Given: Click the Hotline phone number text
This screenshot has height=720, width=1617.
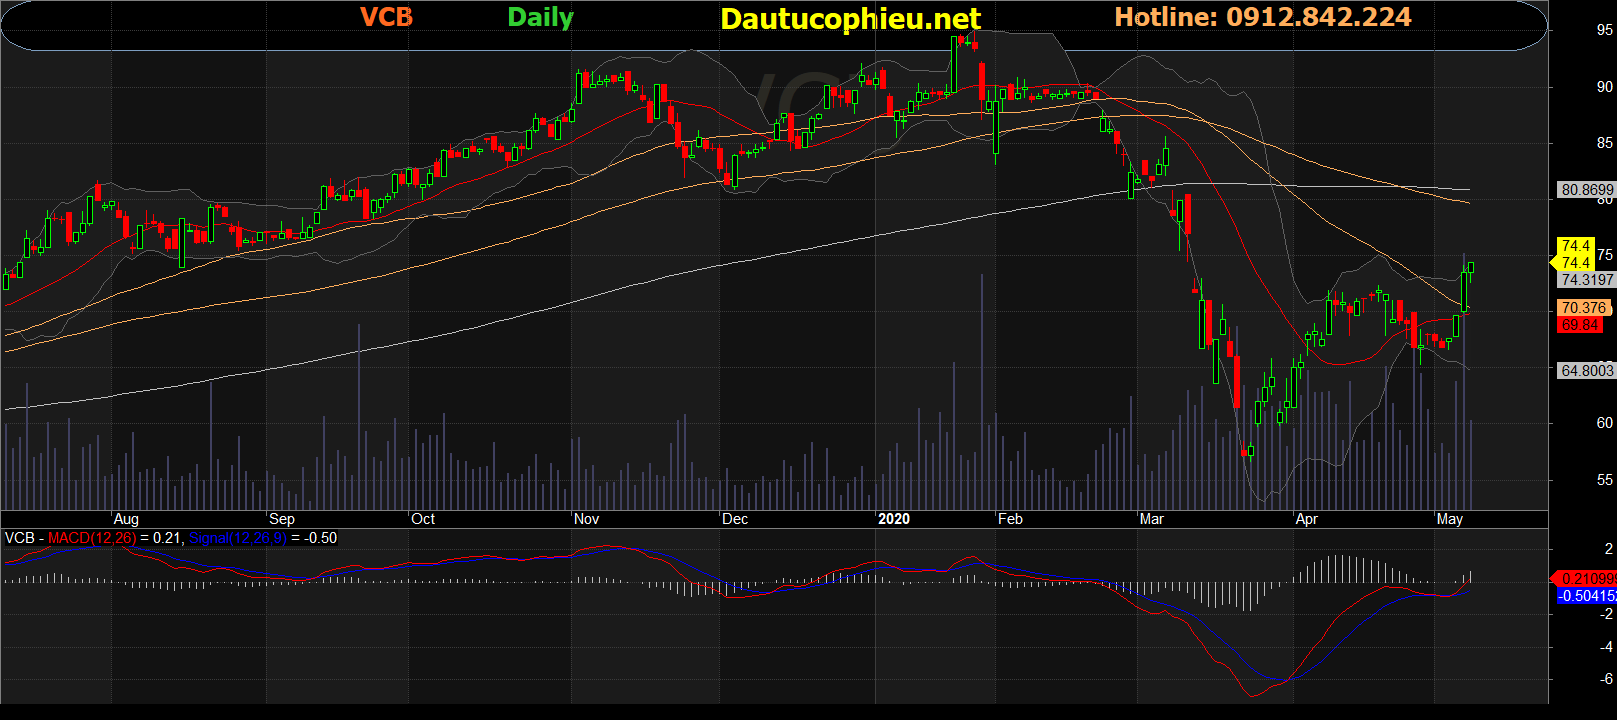Looking at the screenshot, I should (1262, 17).
